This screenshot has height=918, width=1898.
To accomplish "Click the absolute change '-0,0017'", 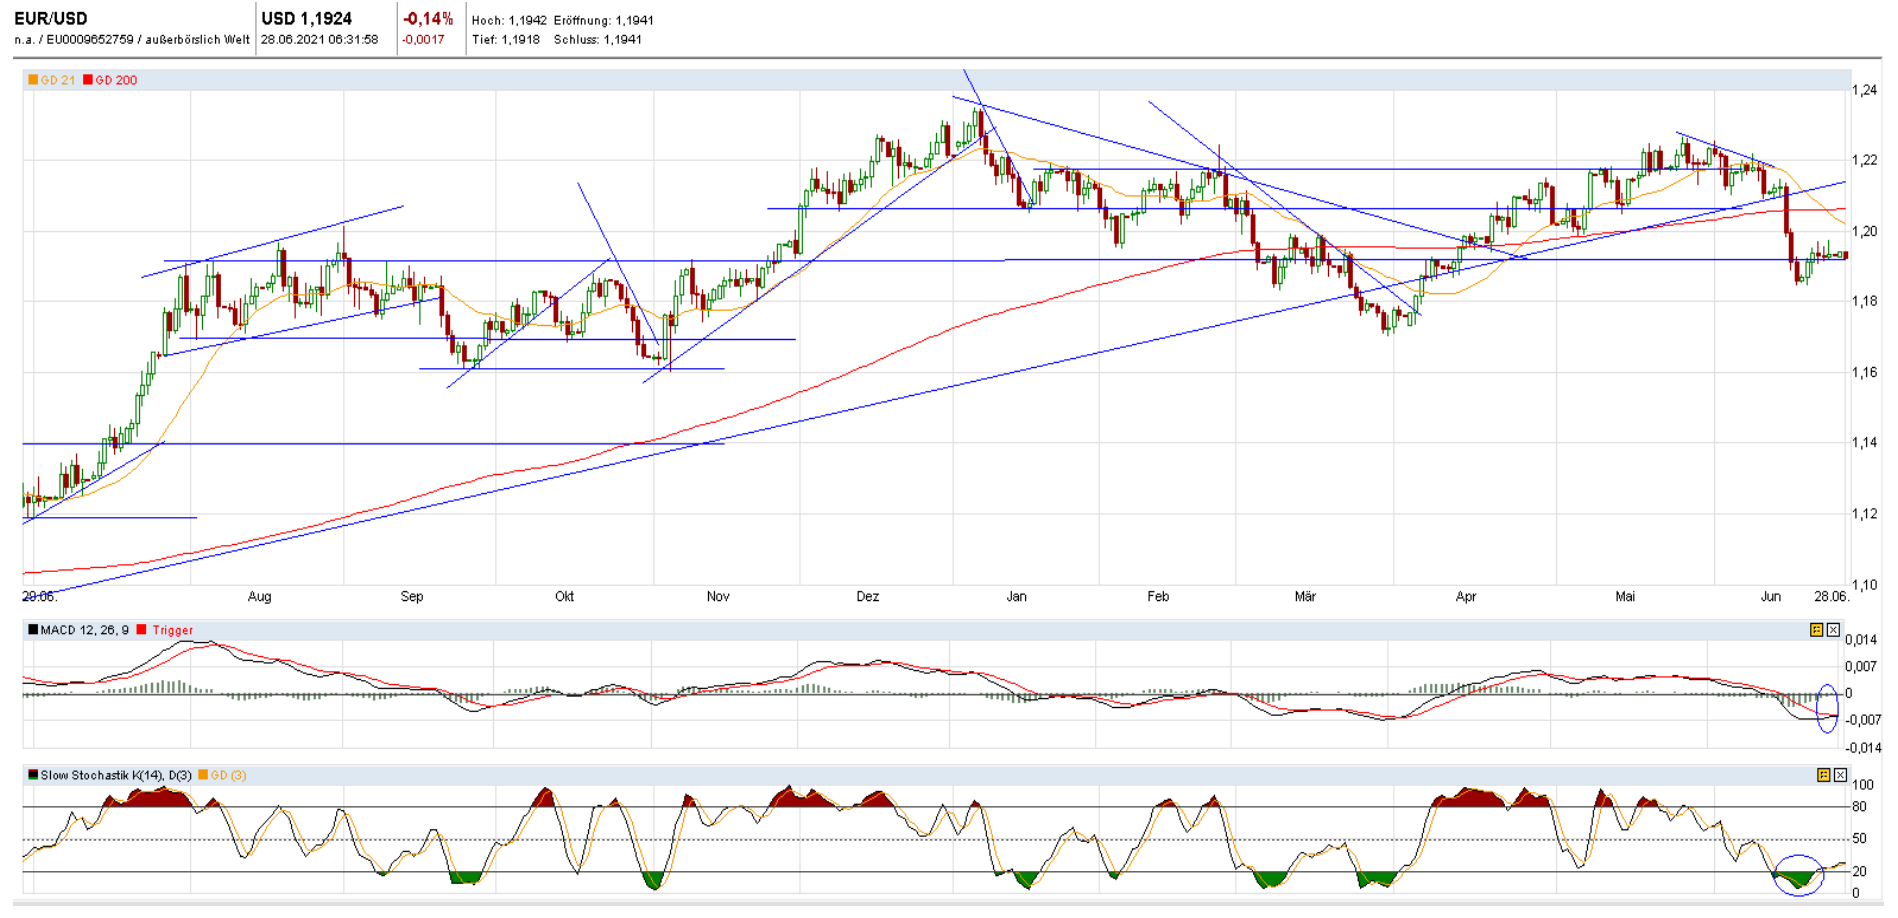I will 423,40.
